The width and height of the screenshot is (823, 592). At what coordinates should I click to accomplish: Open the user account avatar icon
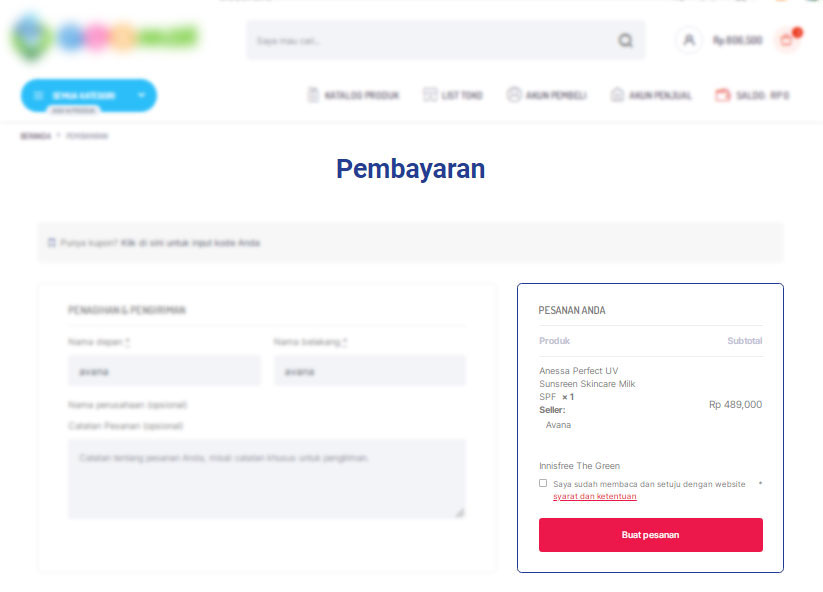pyautogui.click(x=689, y=40)
